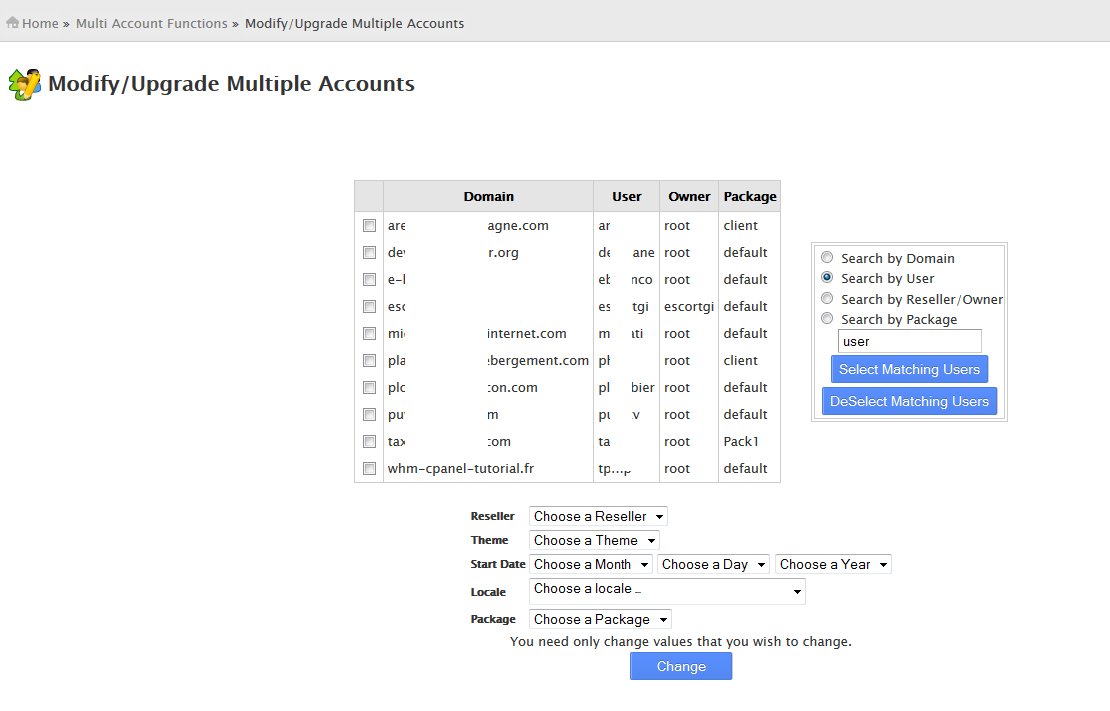Click the DeSelect Matching Users button
Screen dimensions: 1110x711
tap(910, 401)
